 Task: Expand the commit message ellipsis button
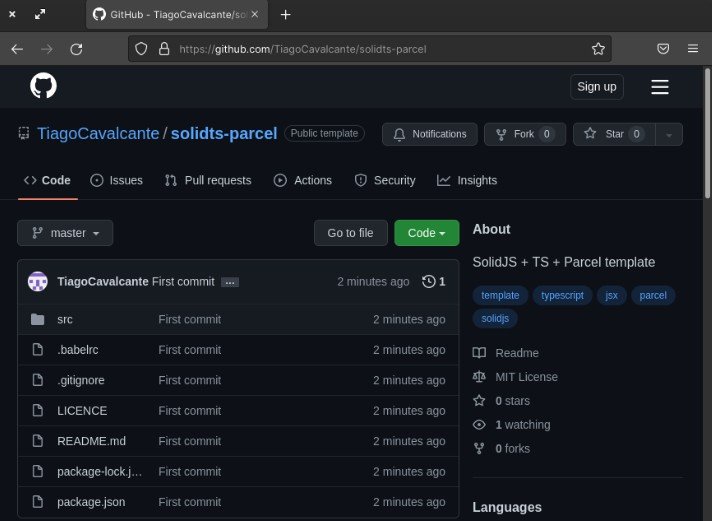click(x=230, y=283)
